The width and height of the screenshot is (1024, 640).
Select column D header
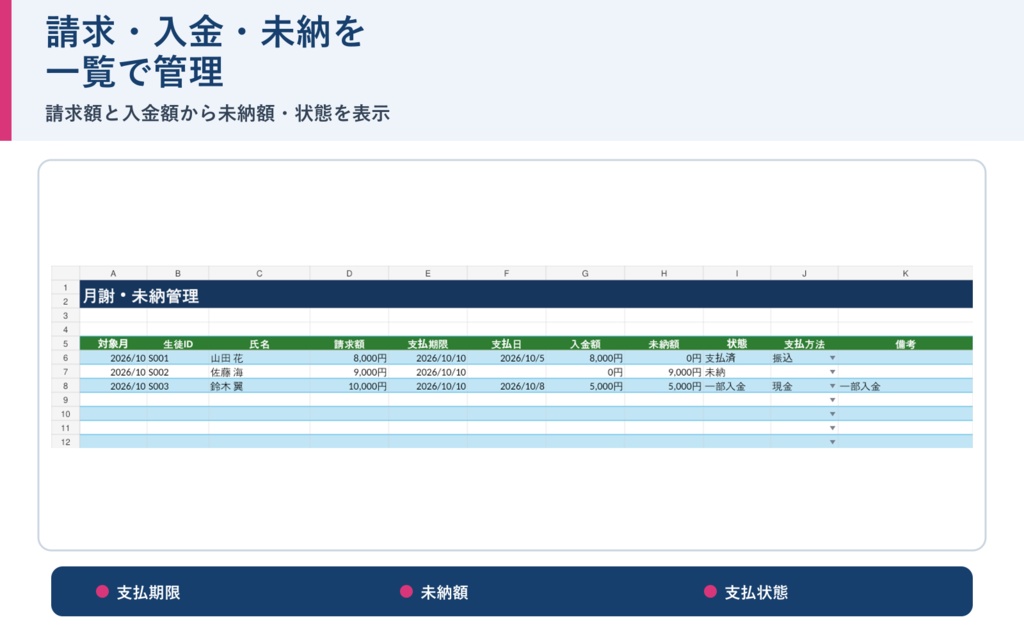point(349,274)
